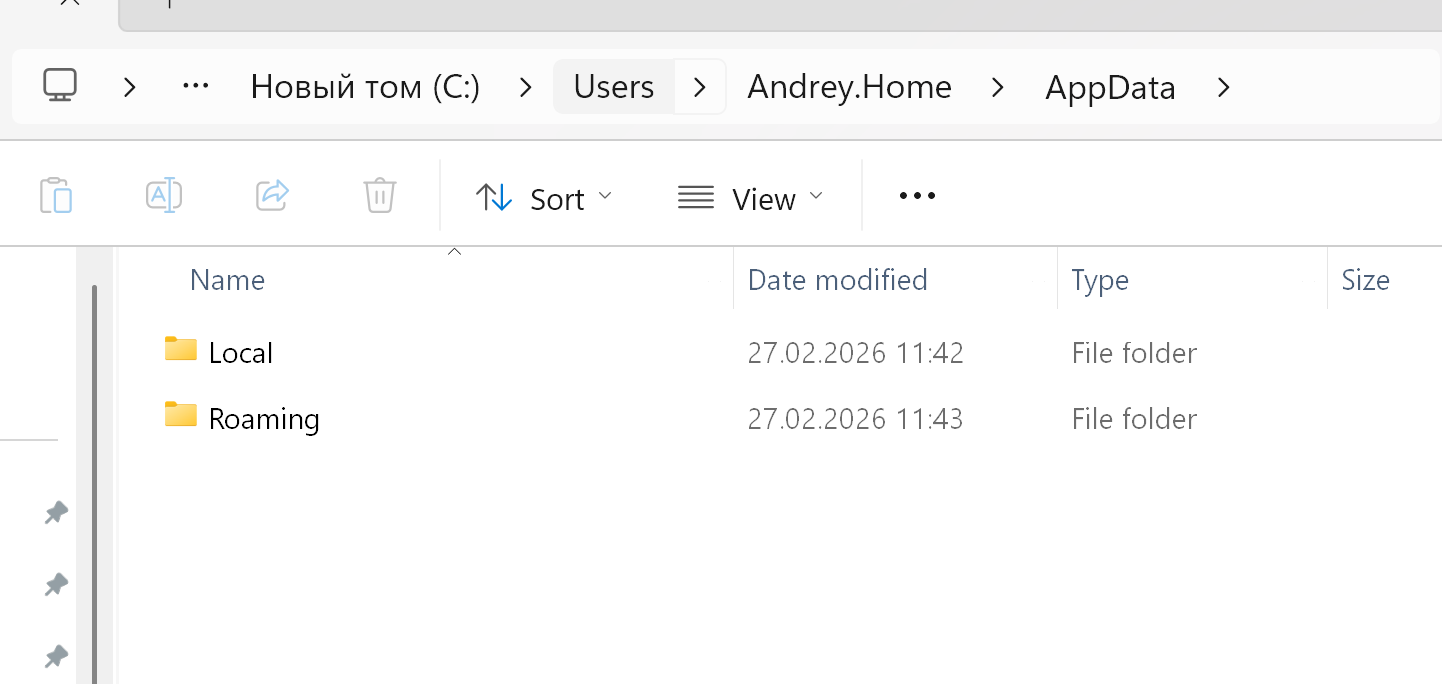1442x684 pixels.
Task: Open the See more toolbar menu
Action: click(x=917, y=196)
